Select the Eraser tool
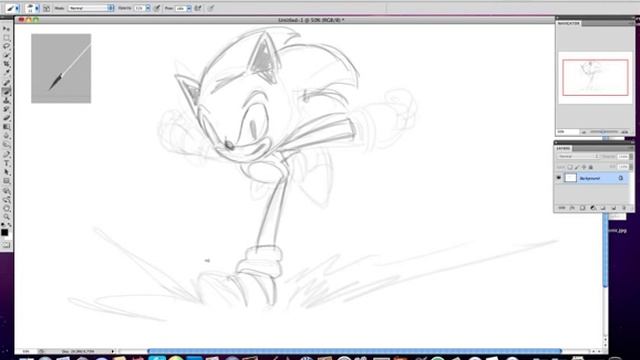This screenshot has width=640, height=360. pos(6,118)
